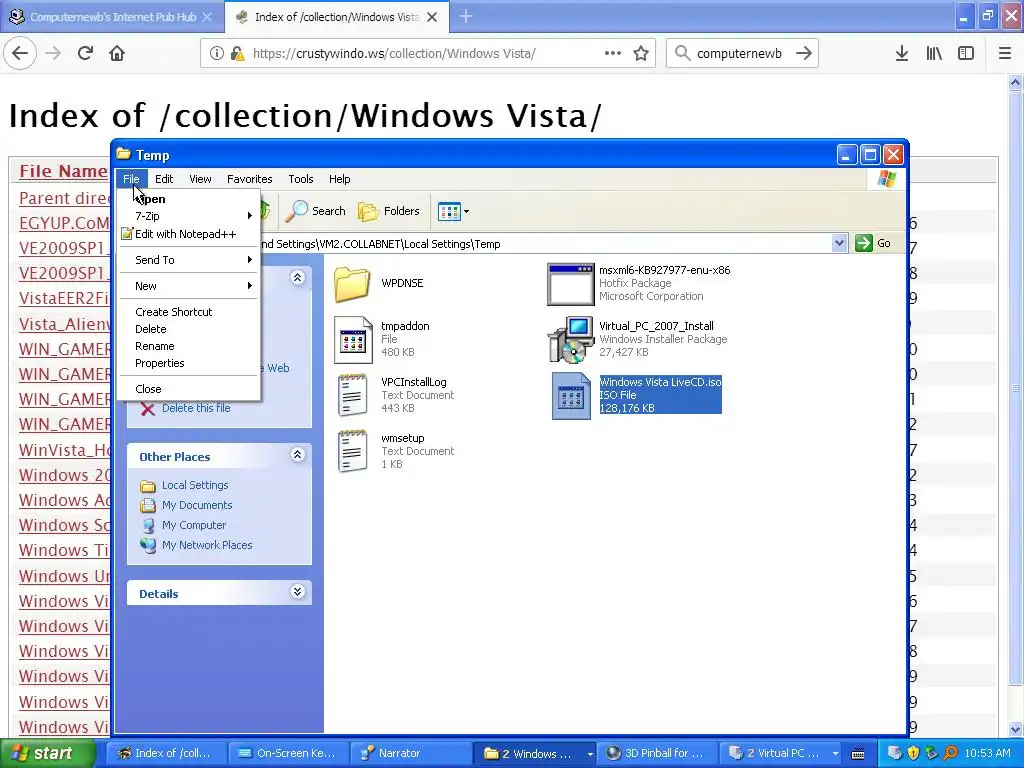Viewport: 1024px width, 768px height.
Task: Choose Create Shortcut in File menu
Action: pyautogui.click(x=189, y=312)
